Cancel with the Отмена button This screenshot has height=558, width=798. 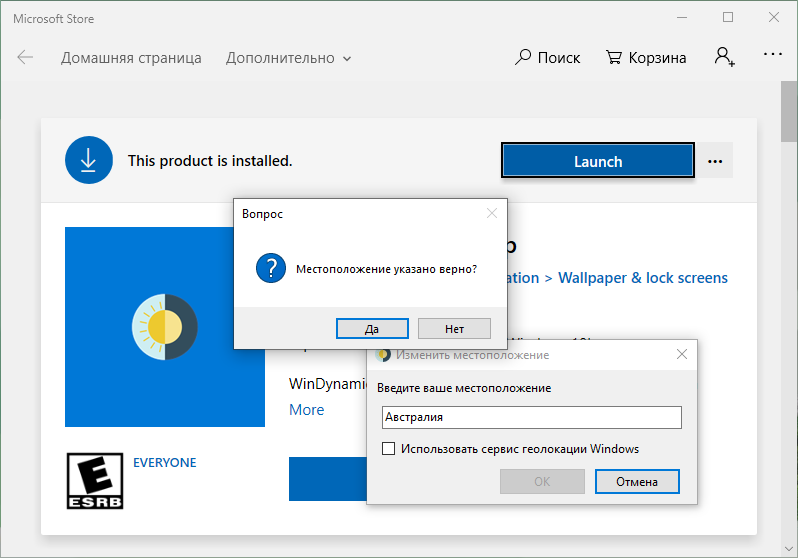coord(637,481)
